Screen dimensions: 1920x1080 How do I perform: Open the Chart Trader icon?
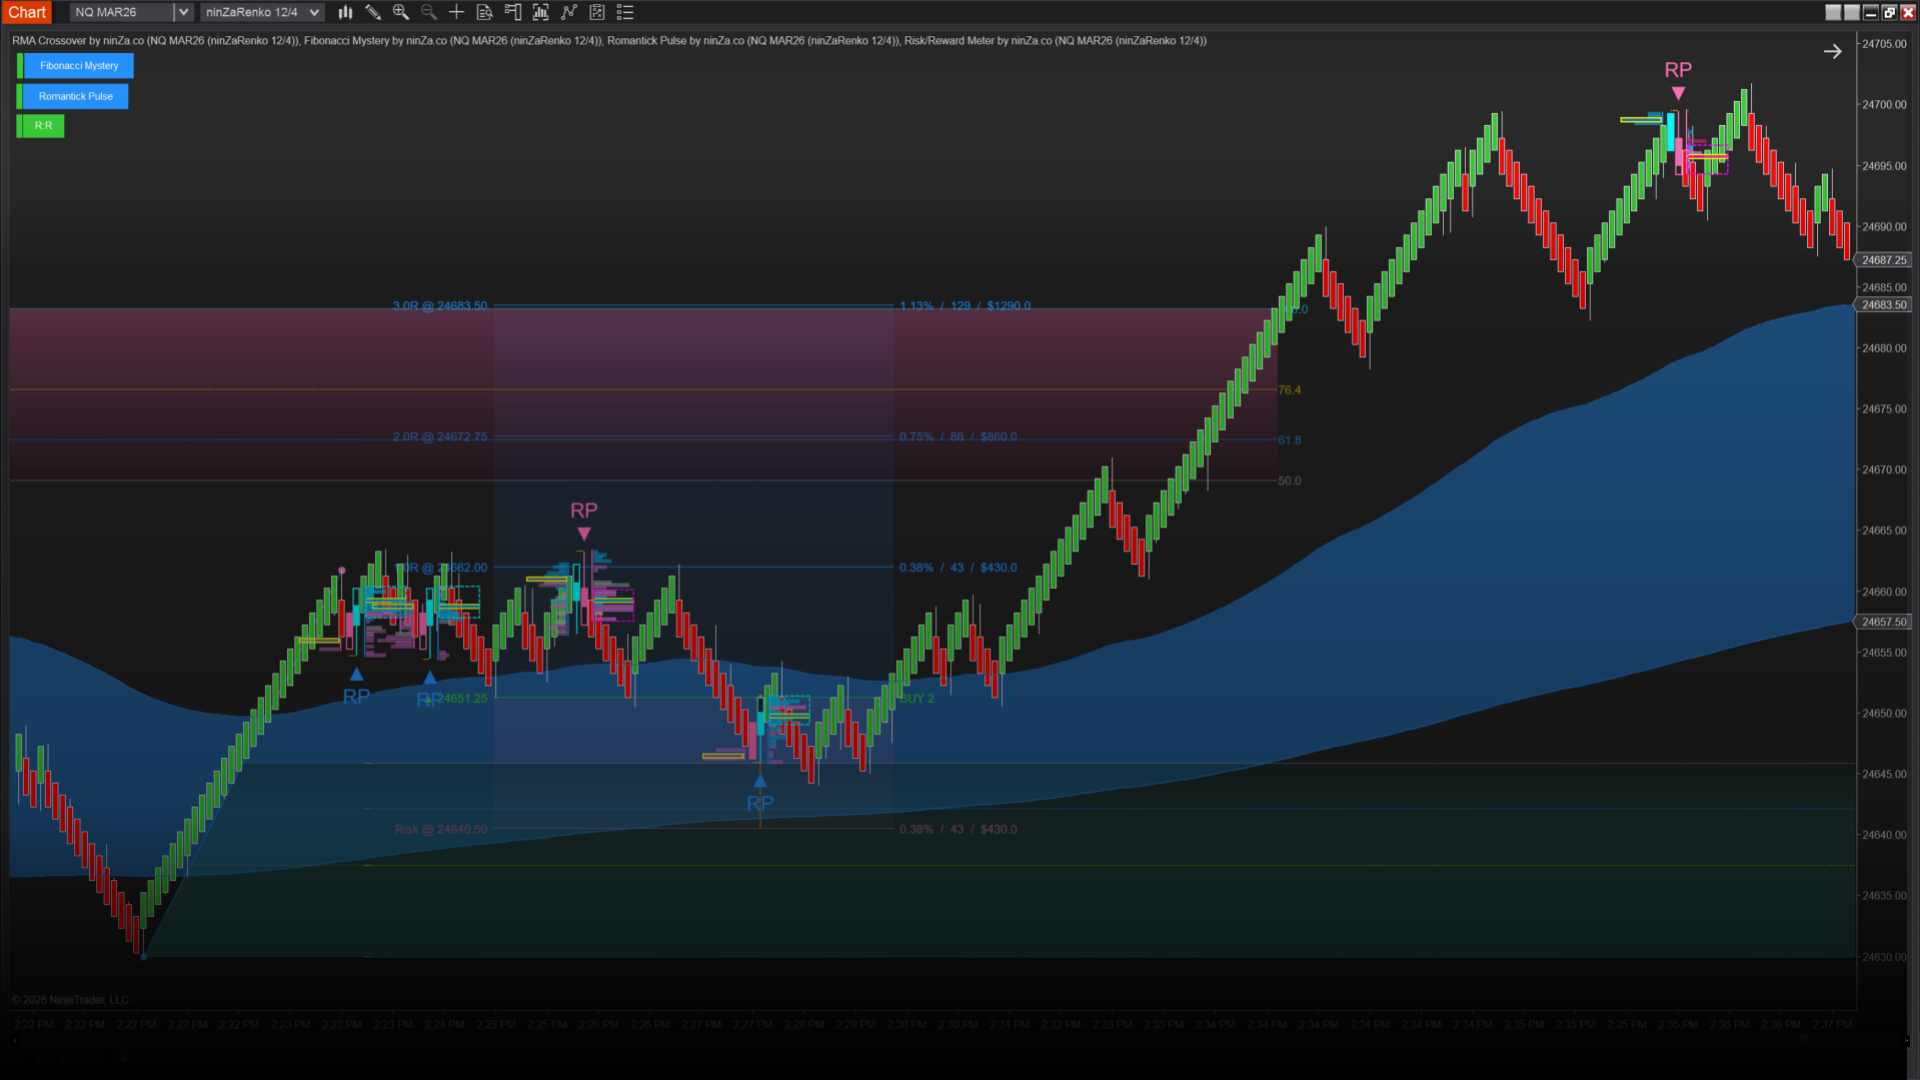pos(513,12)
